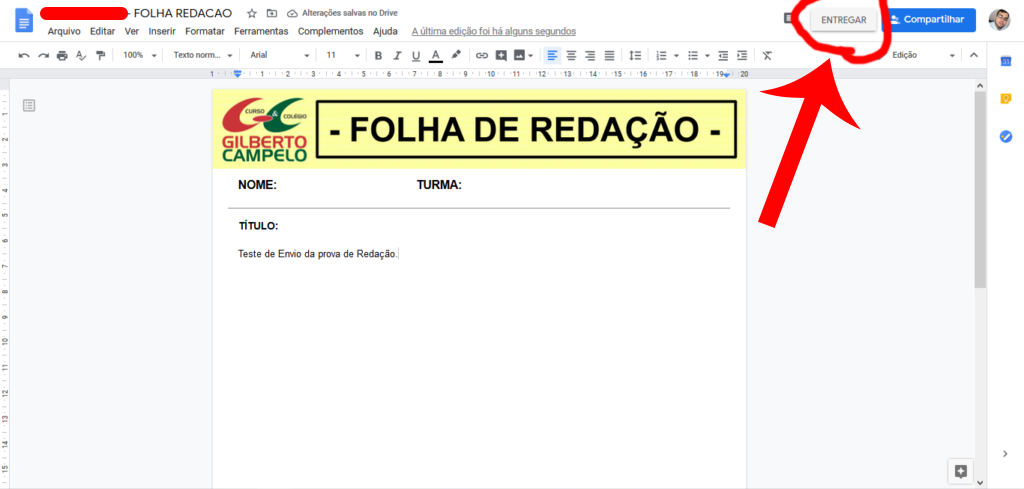Click the ENTREGAR button

[843, 20]
